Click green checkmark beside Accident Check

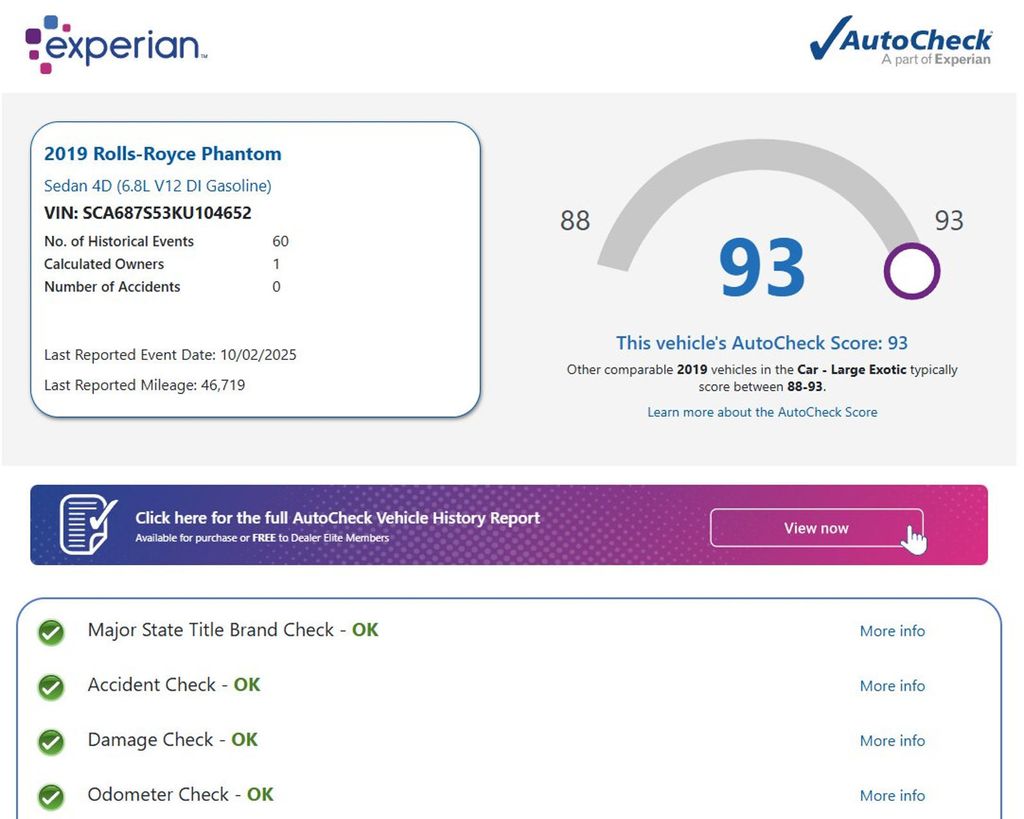51,687
